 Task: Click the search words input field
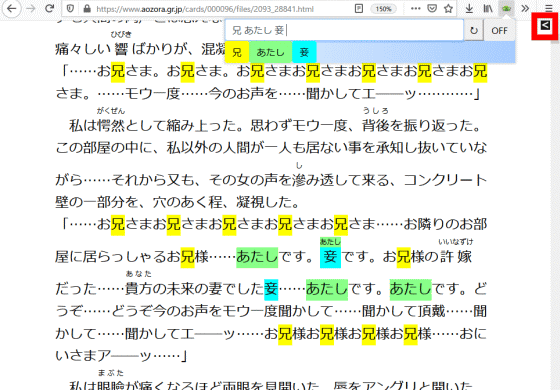point(344,30)
